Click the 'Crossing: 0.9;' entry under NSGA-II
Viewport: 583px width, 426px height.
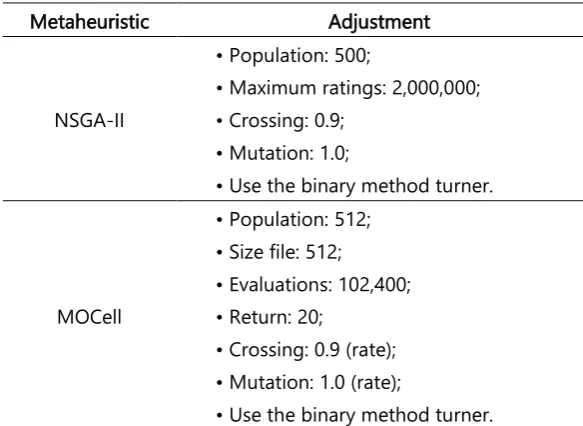(287, 120)
